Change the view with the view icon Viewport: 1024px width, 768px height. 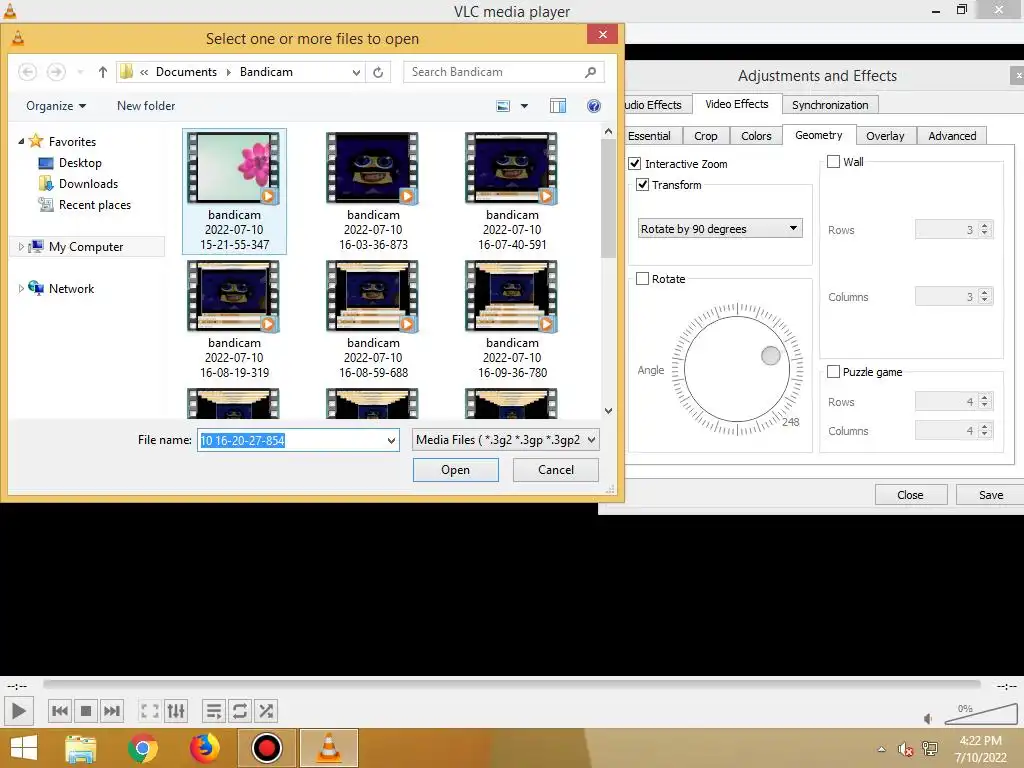point(503,106)
